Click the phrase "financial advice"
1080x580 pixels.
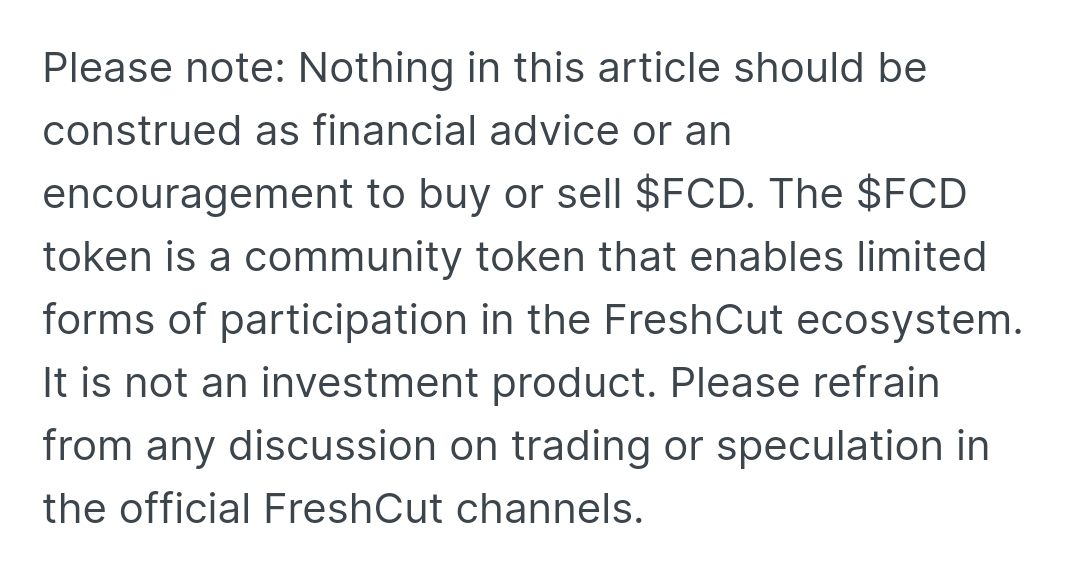click(466, 130)
